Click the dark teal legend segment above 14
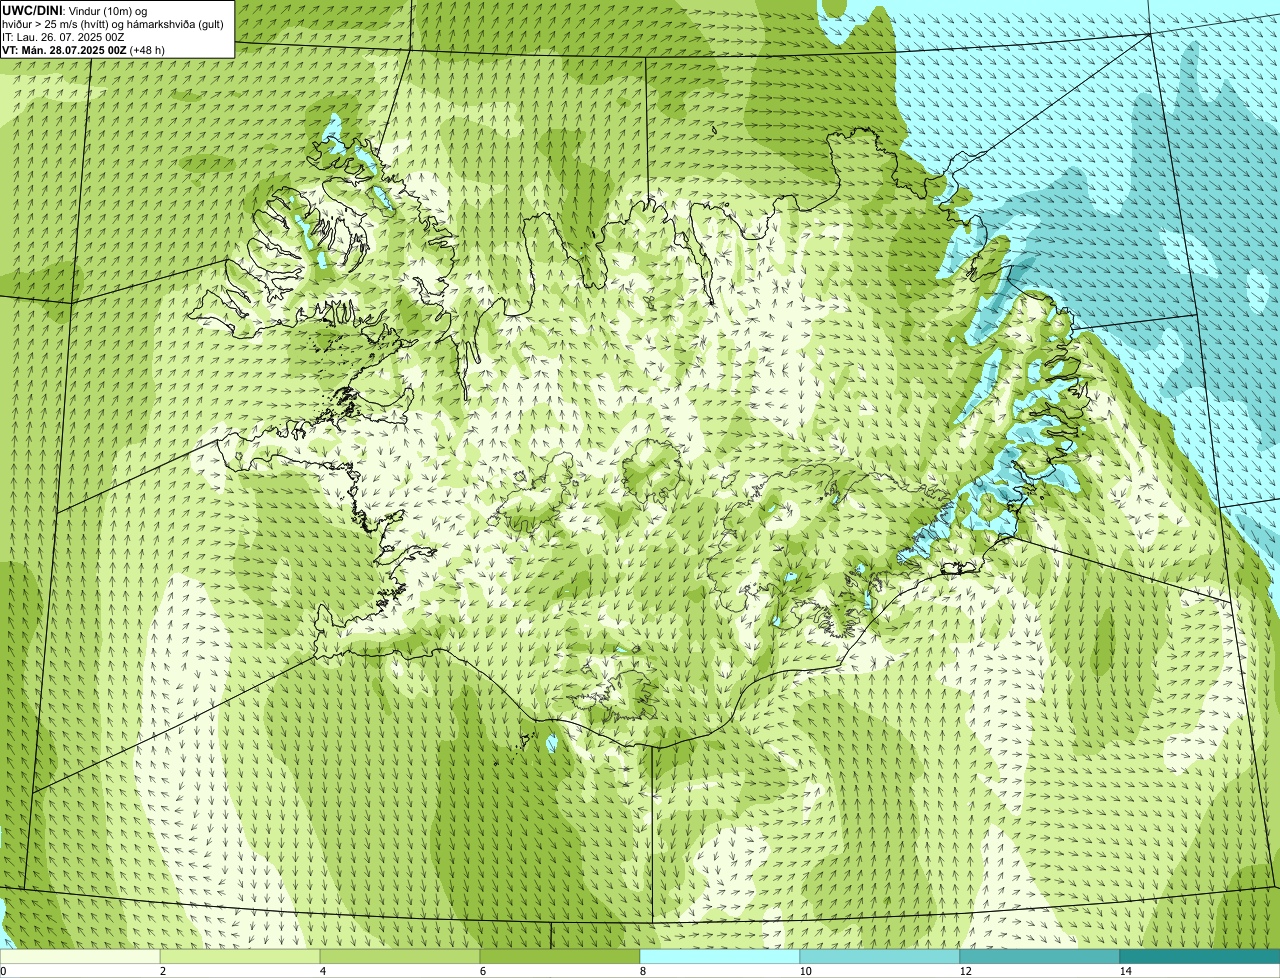Viewport: 1280px width, 978px height. pyautogui.click(x=1200, y=956)
